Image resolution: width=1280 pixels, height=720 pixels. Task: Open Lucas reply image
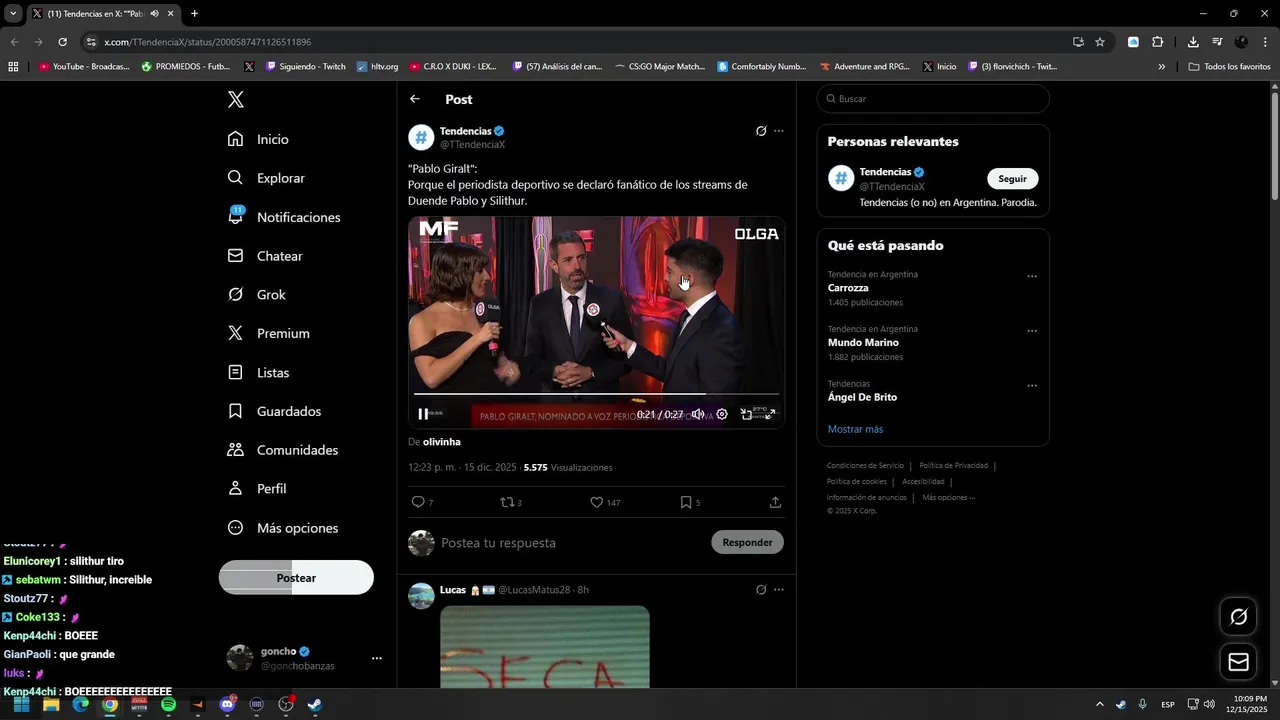tap(545, 646)
